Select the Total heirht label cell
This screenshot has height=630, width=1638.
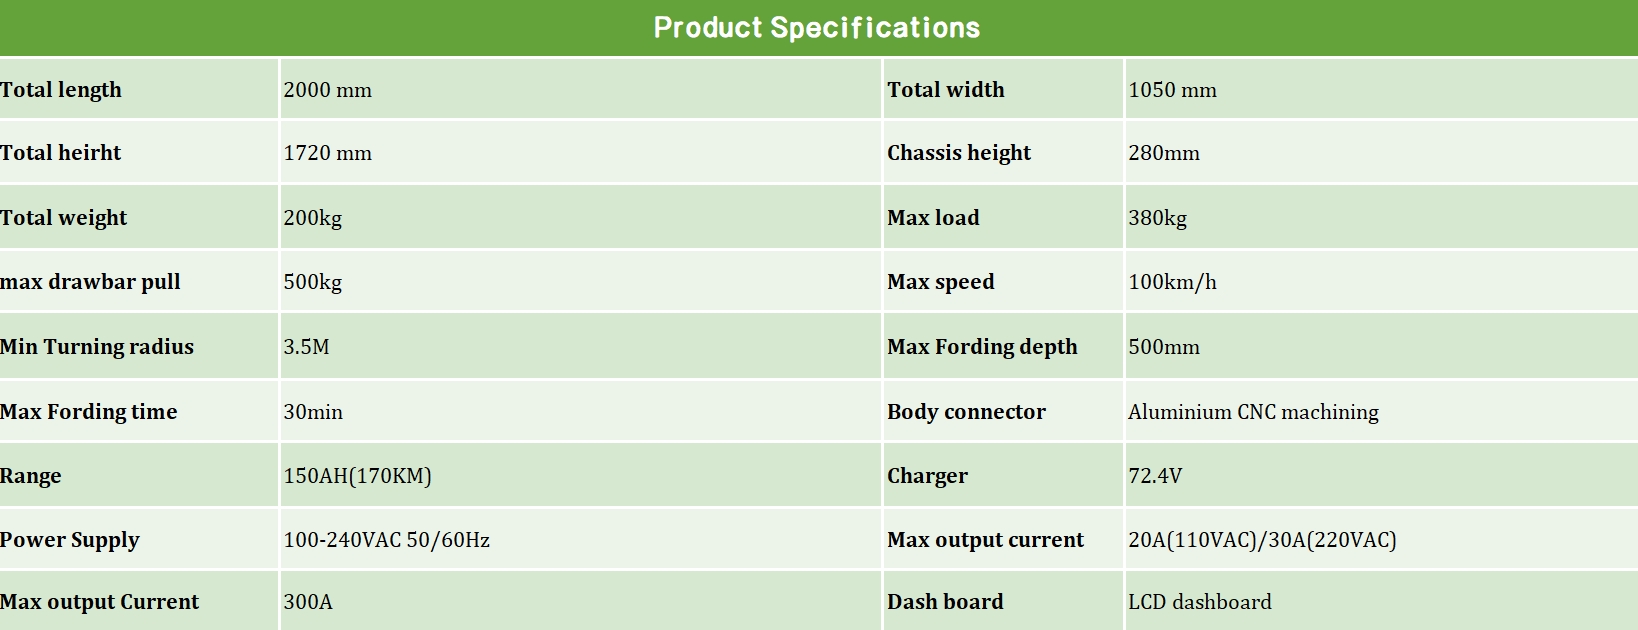tap(60, 153)
